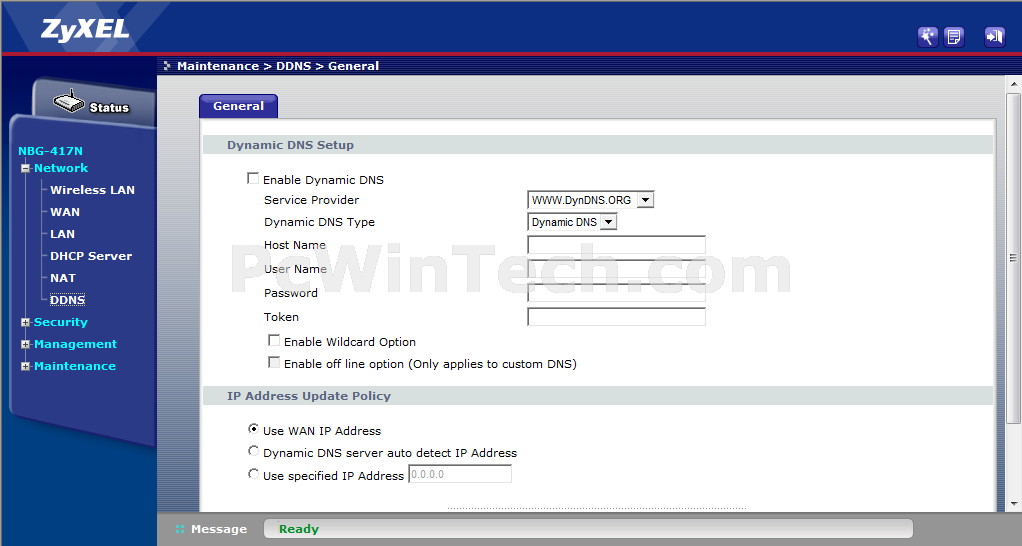Open NAT configuration

click(x=63, y=278)
